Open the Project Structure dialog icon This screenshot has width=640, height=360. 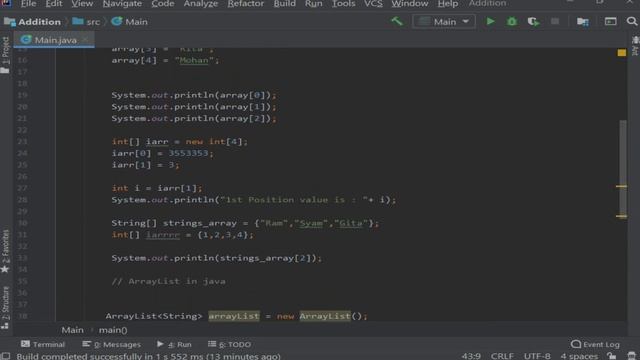[x=582, y=21]
